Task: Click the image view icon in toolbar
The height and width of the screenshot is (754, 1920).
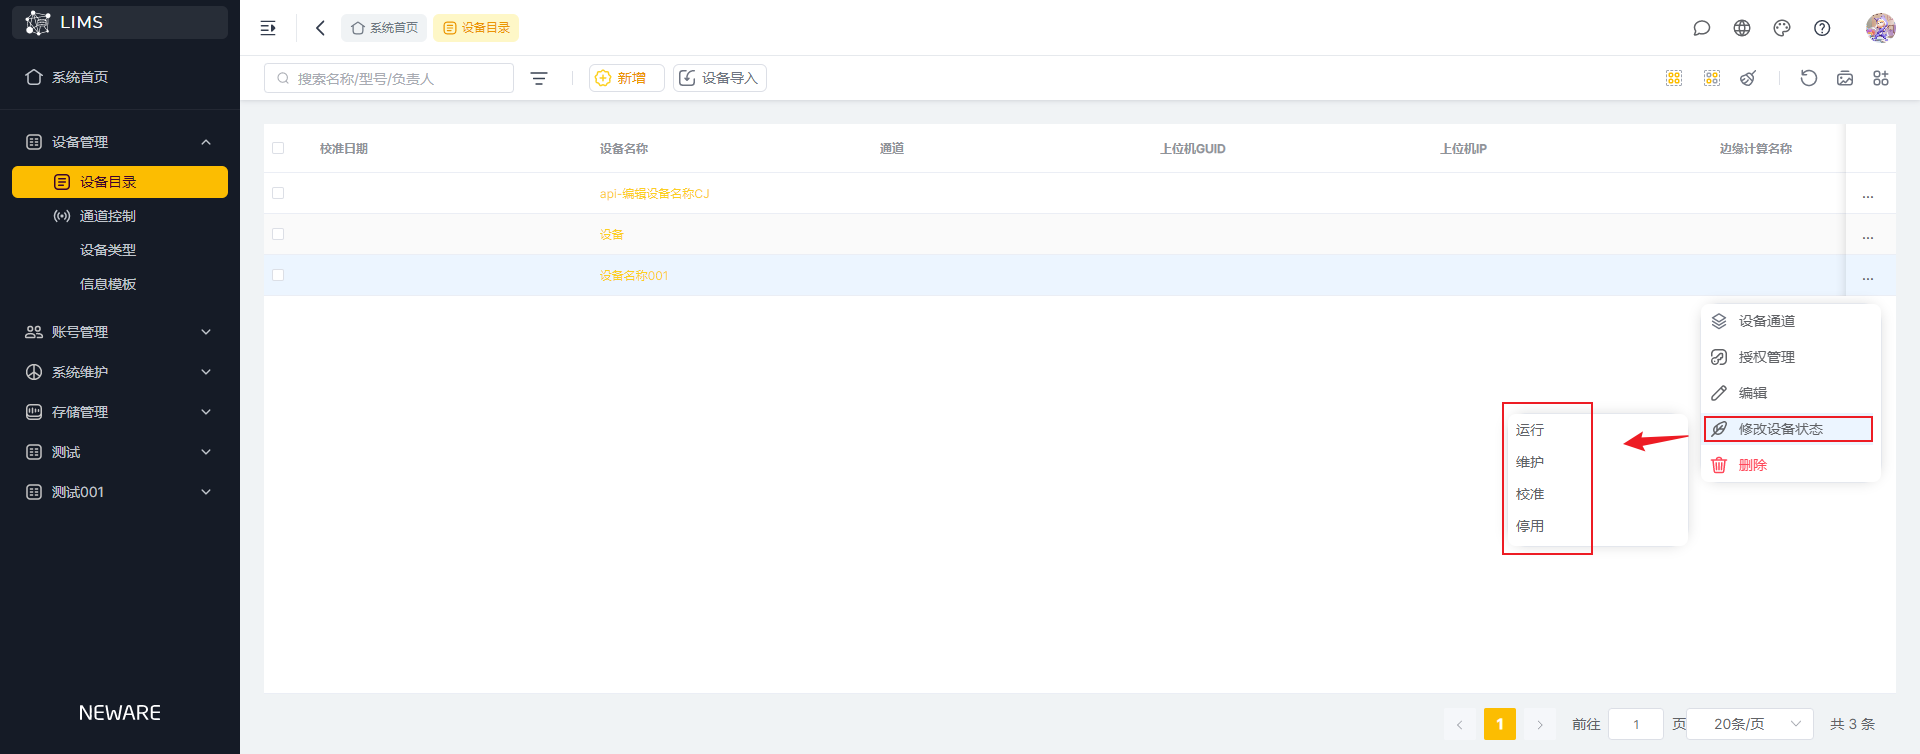Action: pos(1845,78)
